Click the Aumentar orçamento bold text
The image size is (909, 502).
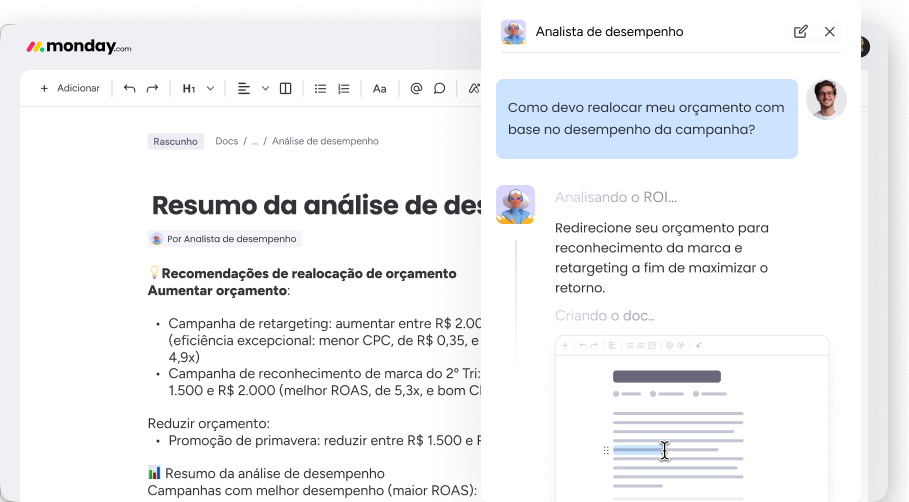[x=217, y=290]
